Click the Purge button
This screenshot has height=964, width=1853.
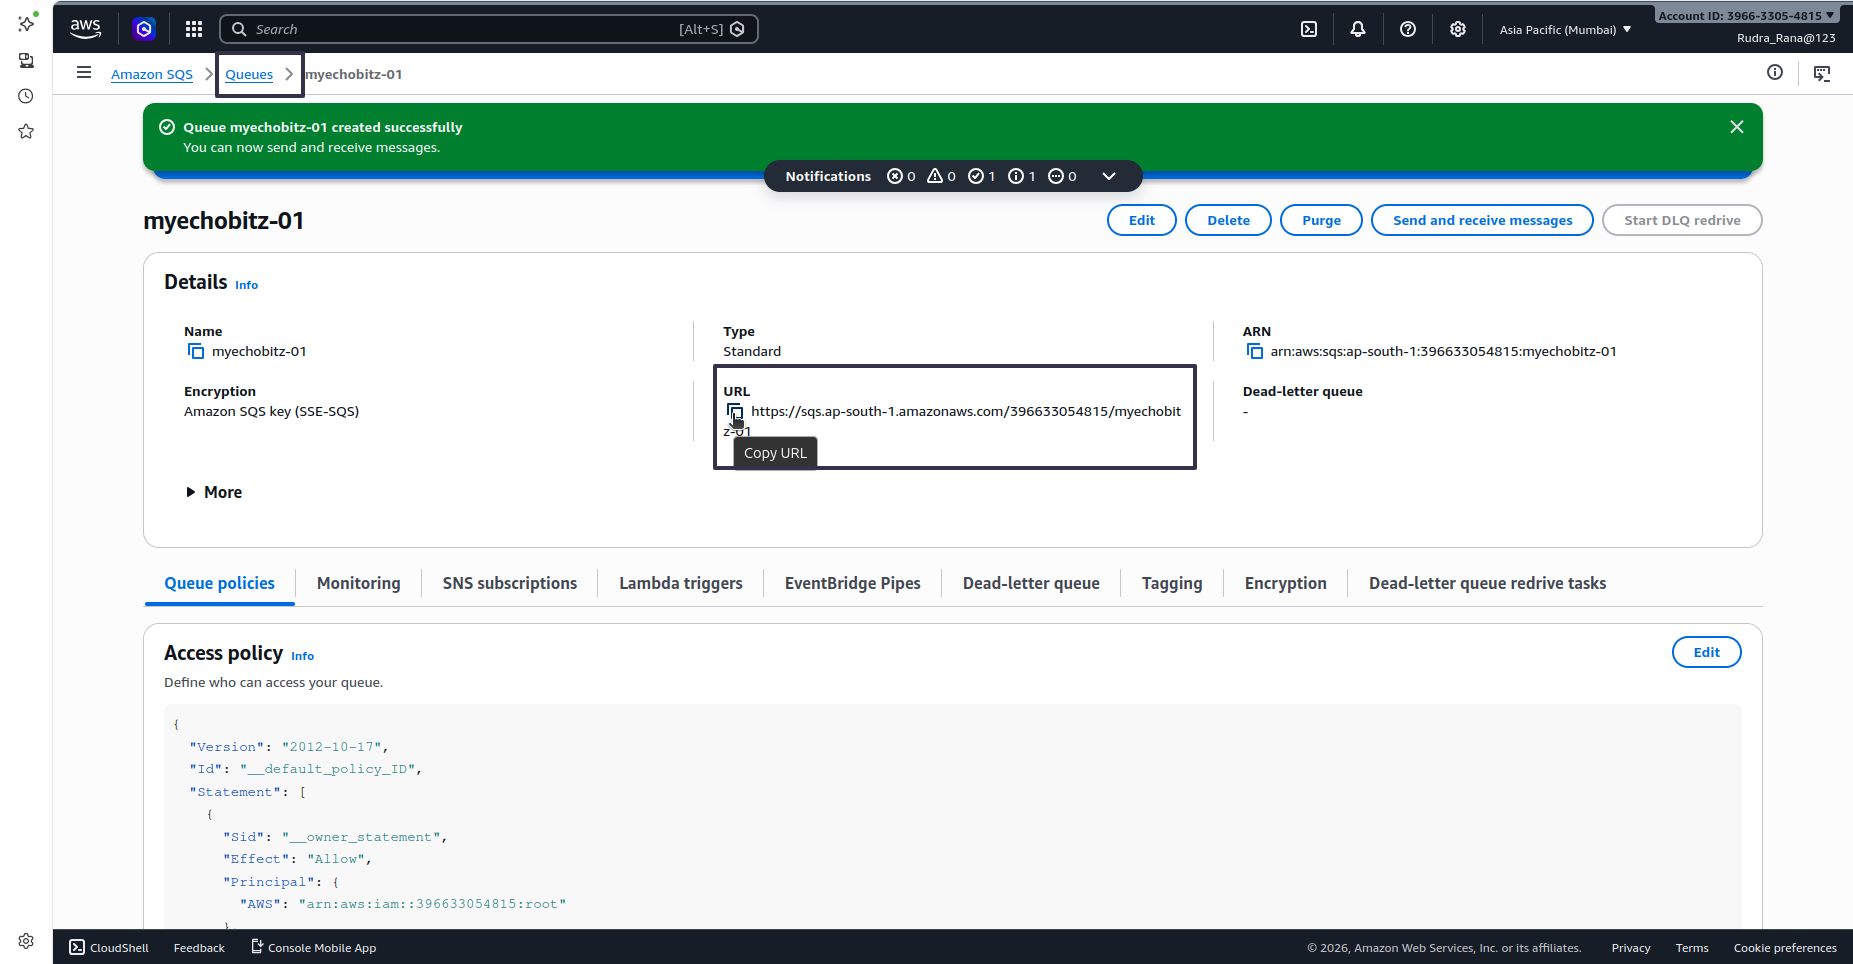tap(1321, 220)
